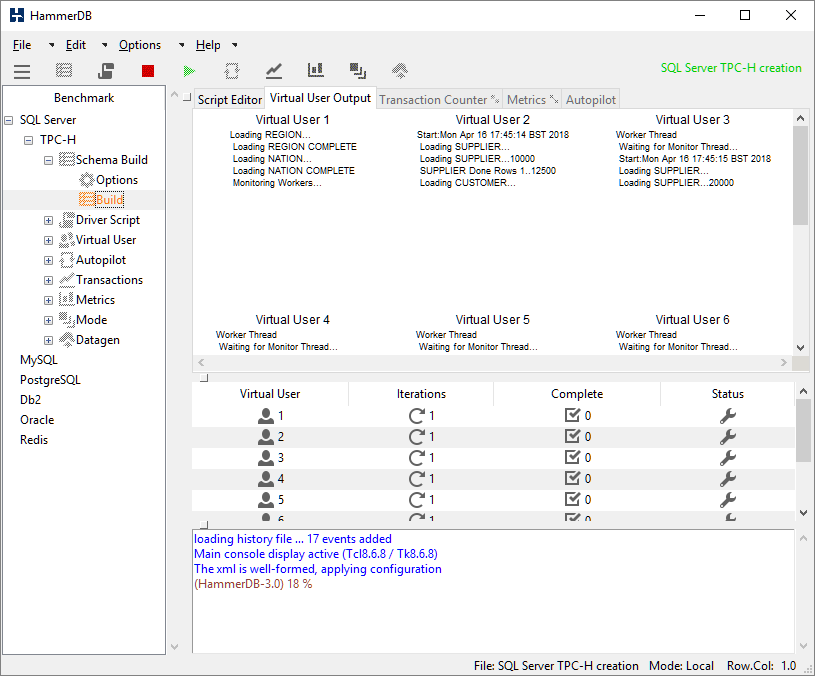Select MySQL in the Benchmark tree
Screen dimensions: 815x676
(38, 360)
